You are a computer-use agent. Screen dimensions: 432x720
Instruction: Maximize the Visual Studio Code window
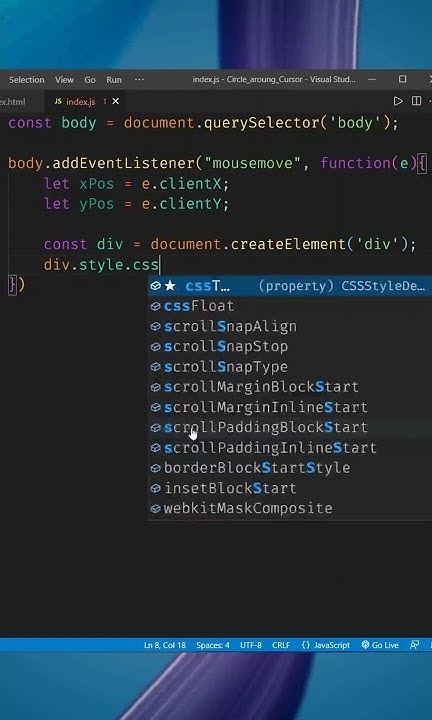tap(402, 79)
